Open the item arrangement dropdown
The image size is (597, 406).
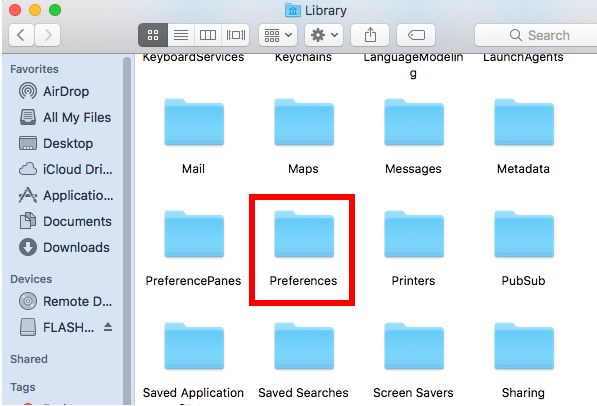(x=278, y=35)
